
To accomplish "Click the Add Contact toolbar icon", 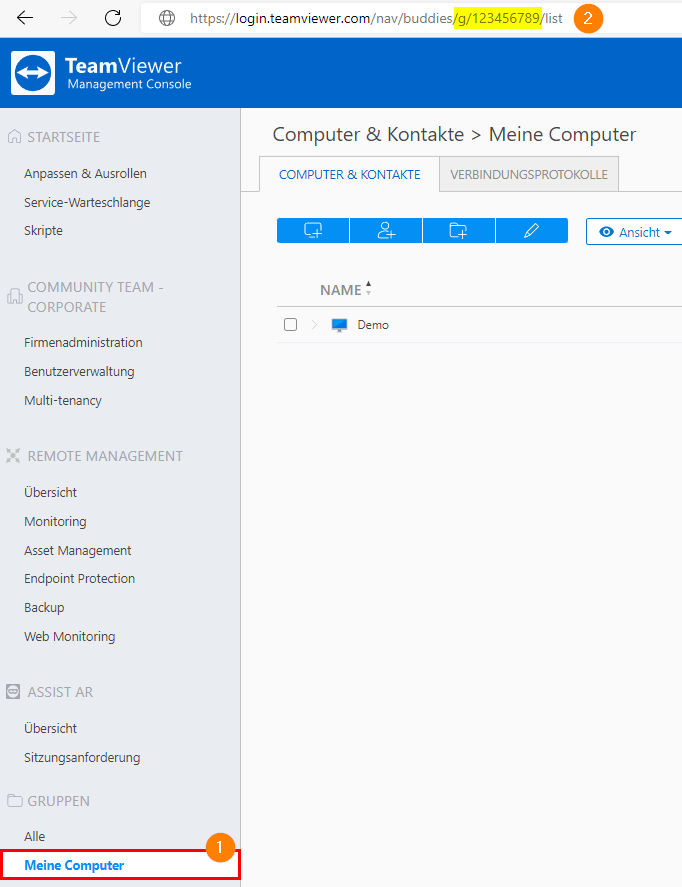I will tap(386, 230).
